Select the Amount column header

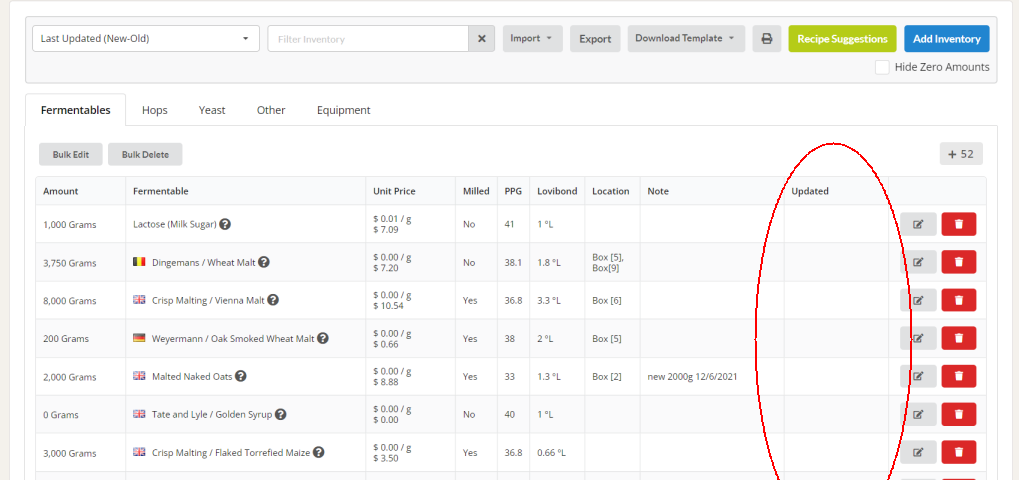click(x=60, y=192)
